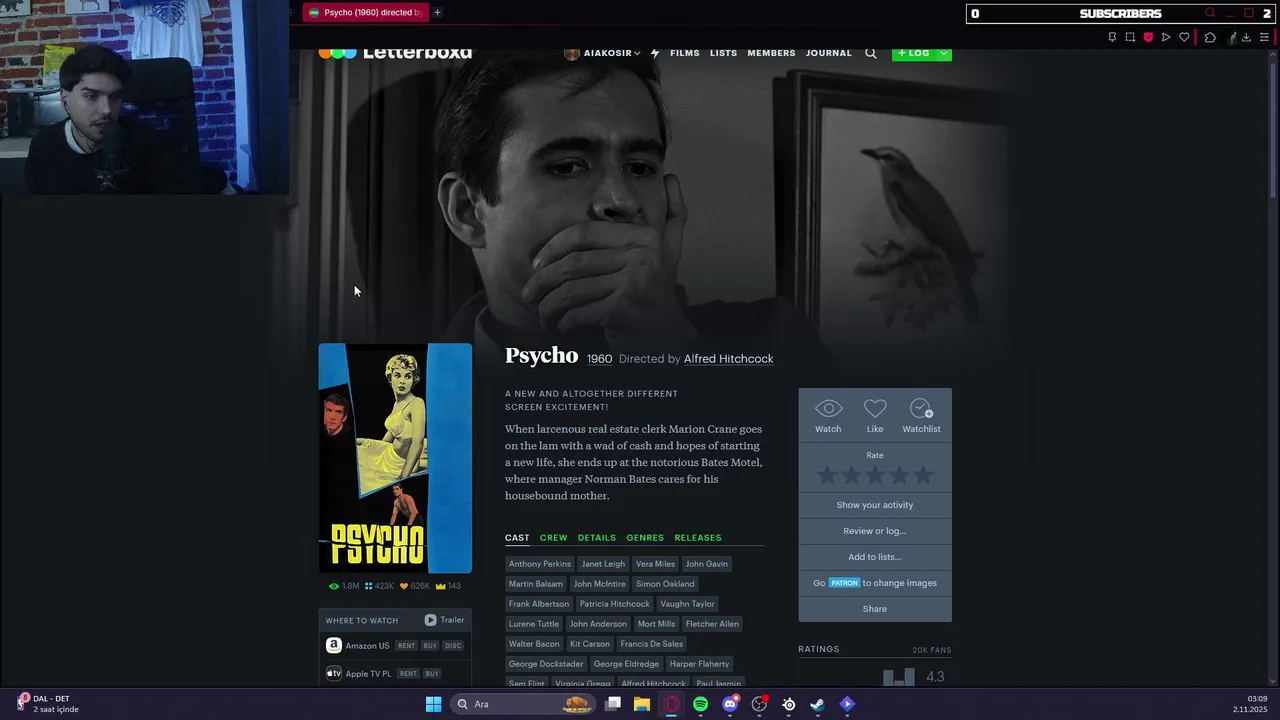1280x720 pixels.
Task: Open Alfred Hitchcock director link
Action: coord(728,359)
